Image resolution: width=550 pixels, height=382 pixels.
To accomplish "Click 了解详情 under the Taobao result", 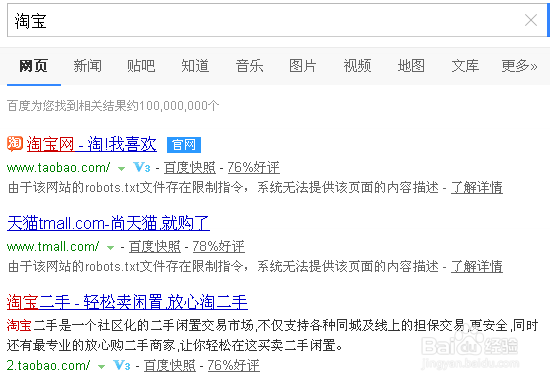I will (x=477, y=188).
